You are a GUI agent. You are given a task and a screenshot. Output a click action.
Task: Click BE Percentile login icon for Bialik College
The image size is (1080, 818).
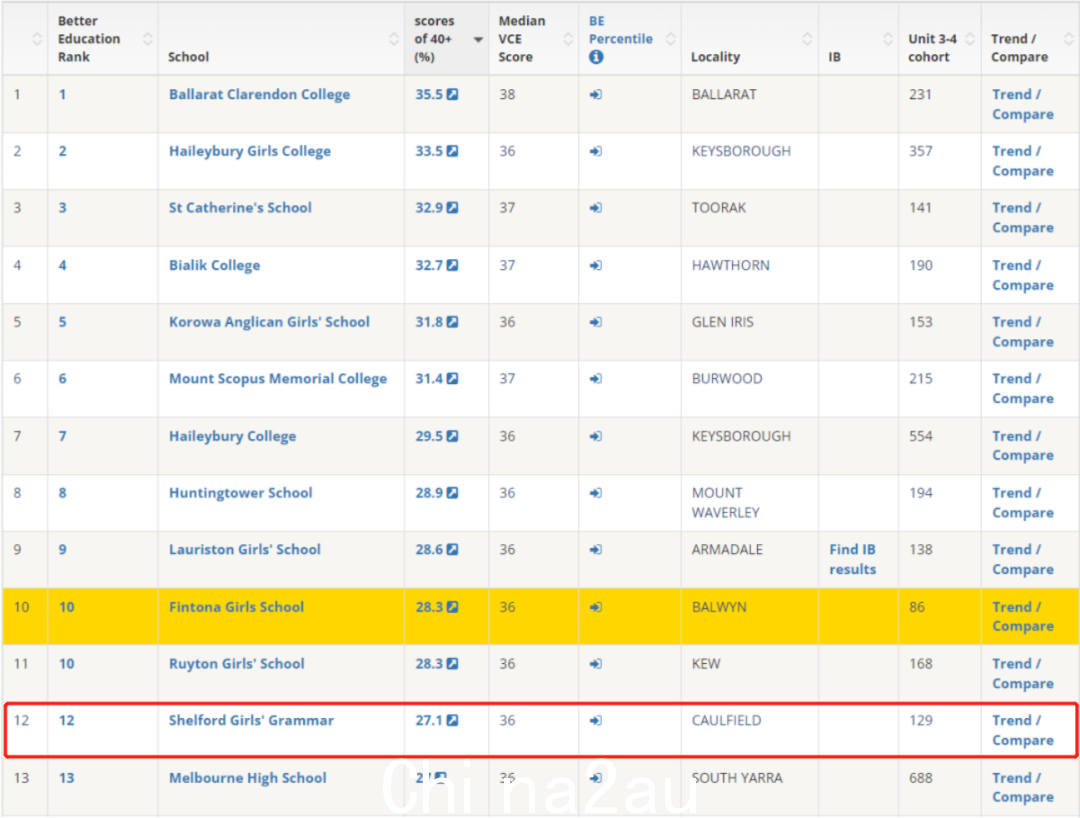pos(596,265)
